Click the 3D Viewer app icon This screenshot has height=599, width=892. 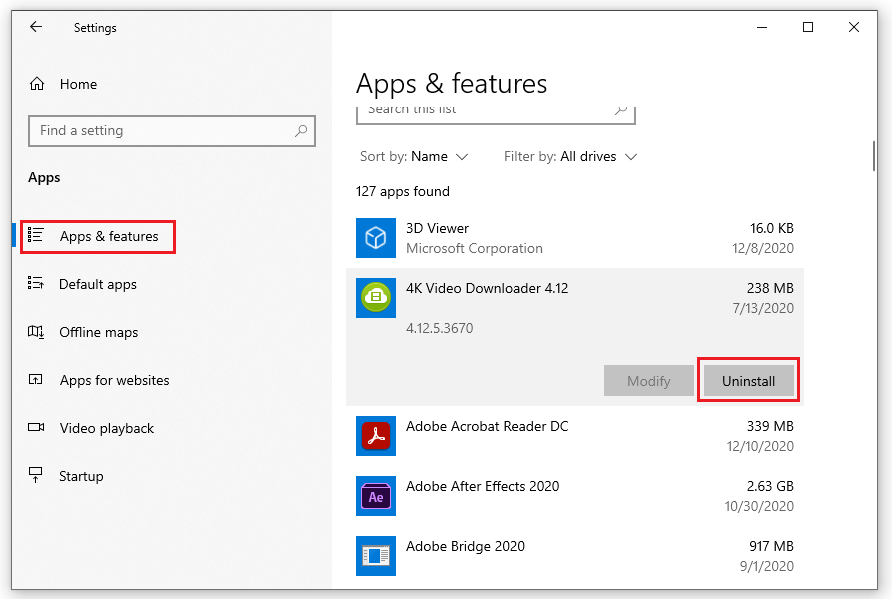coord(376,238)
